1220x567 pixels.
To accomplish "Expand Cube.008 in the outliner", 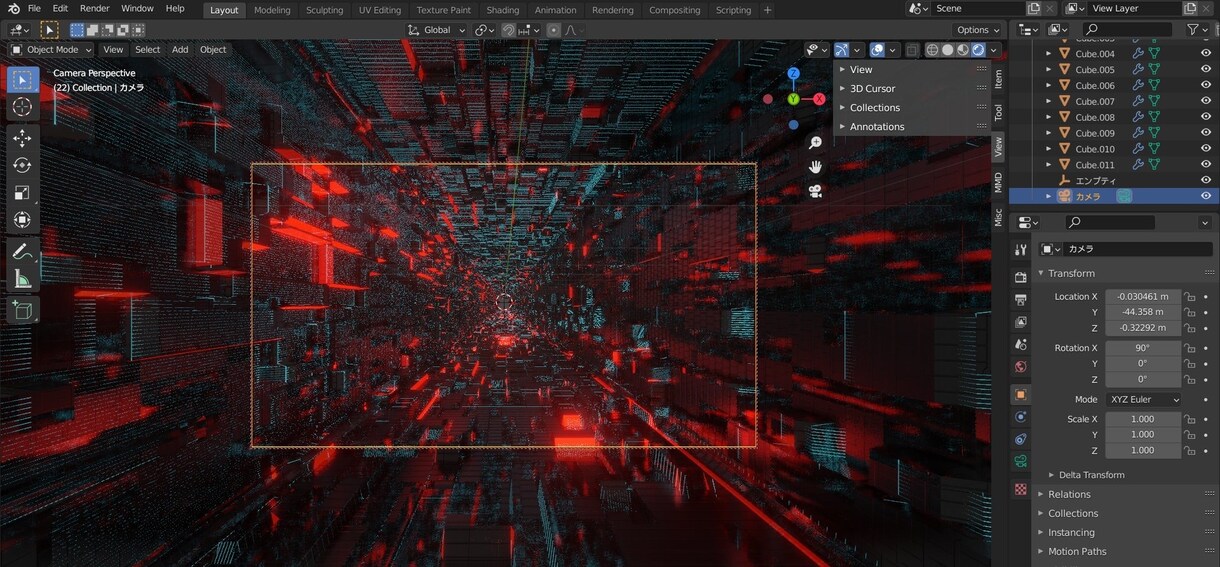I will pos(1049,117).
